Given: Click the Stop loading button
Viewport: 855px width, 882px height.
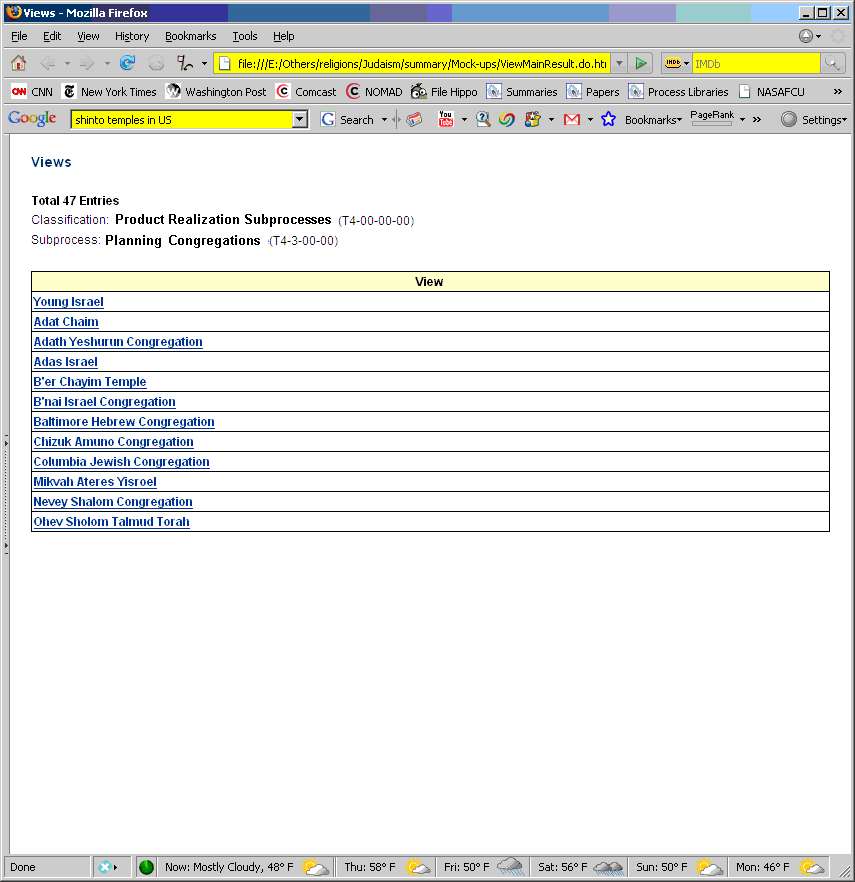Looking at the screenshot, I should click(x=156, y=63).
